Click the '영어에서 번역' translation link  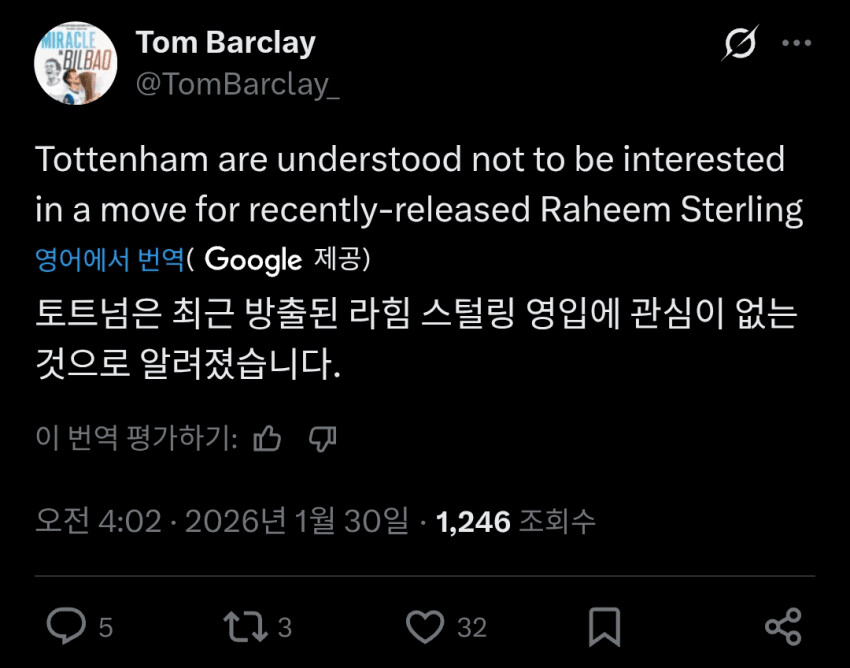110,260
